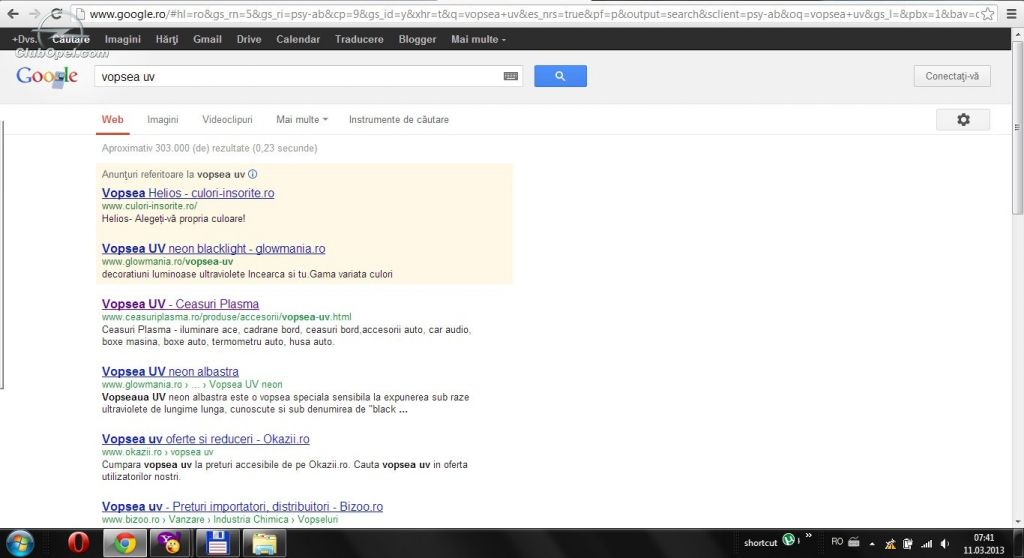Open the Chrome menu (three lines icon)
The width and height of the screenshot is (1024, 558).
[1012, 14]
